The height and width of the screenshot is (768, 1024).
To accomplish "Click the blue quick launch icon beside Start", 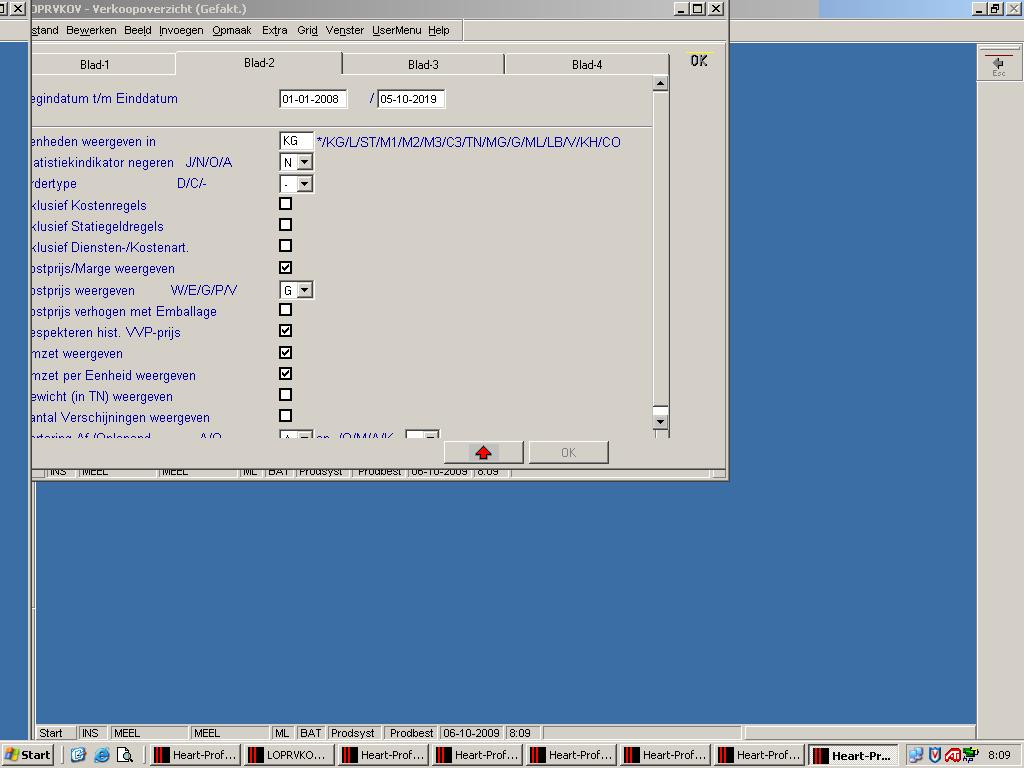I will pyautogui.click(x=78, y=755).
